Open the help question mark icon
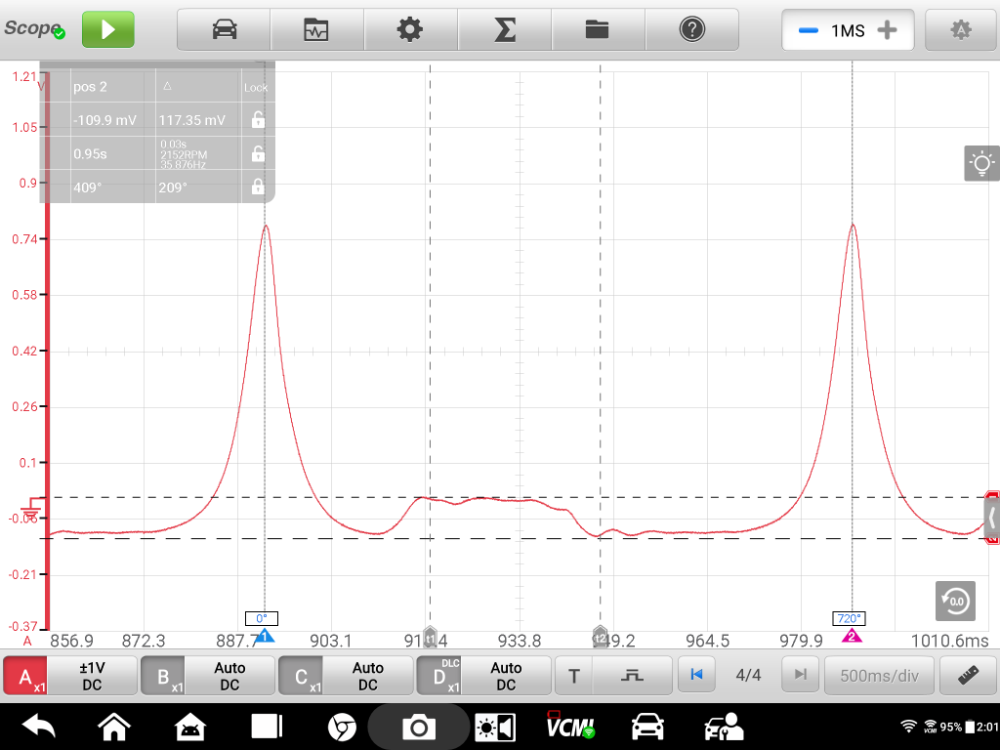 691,30
